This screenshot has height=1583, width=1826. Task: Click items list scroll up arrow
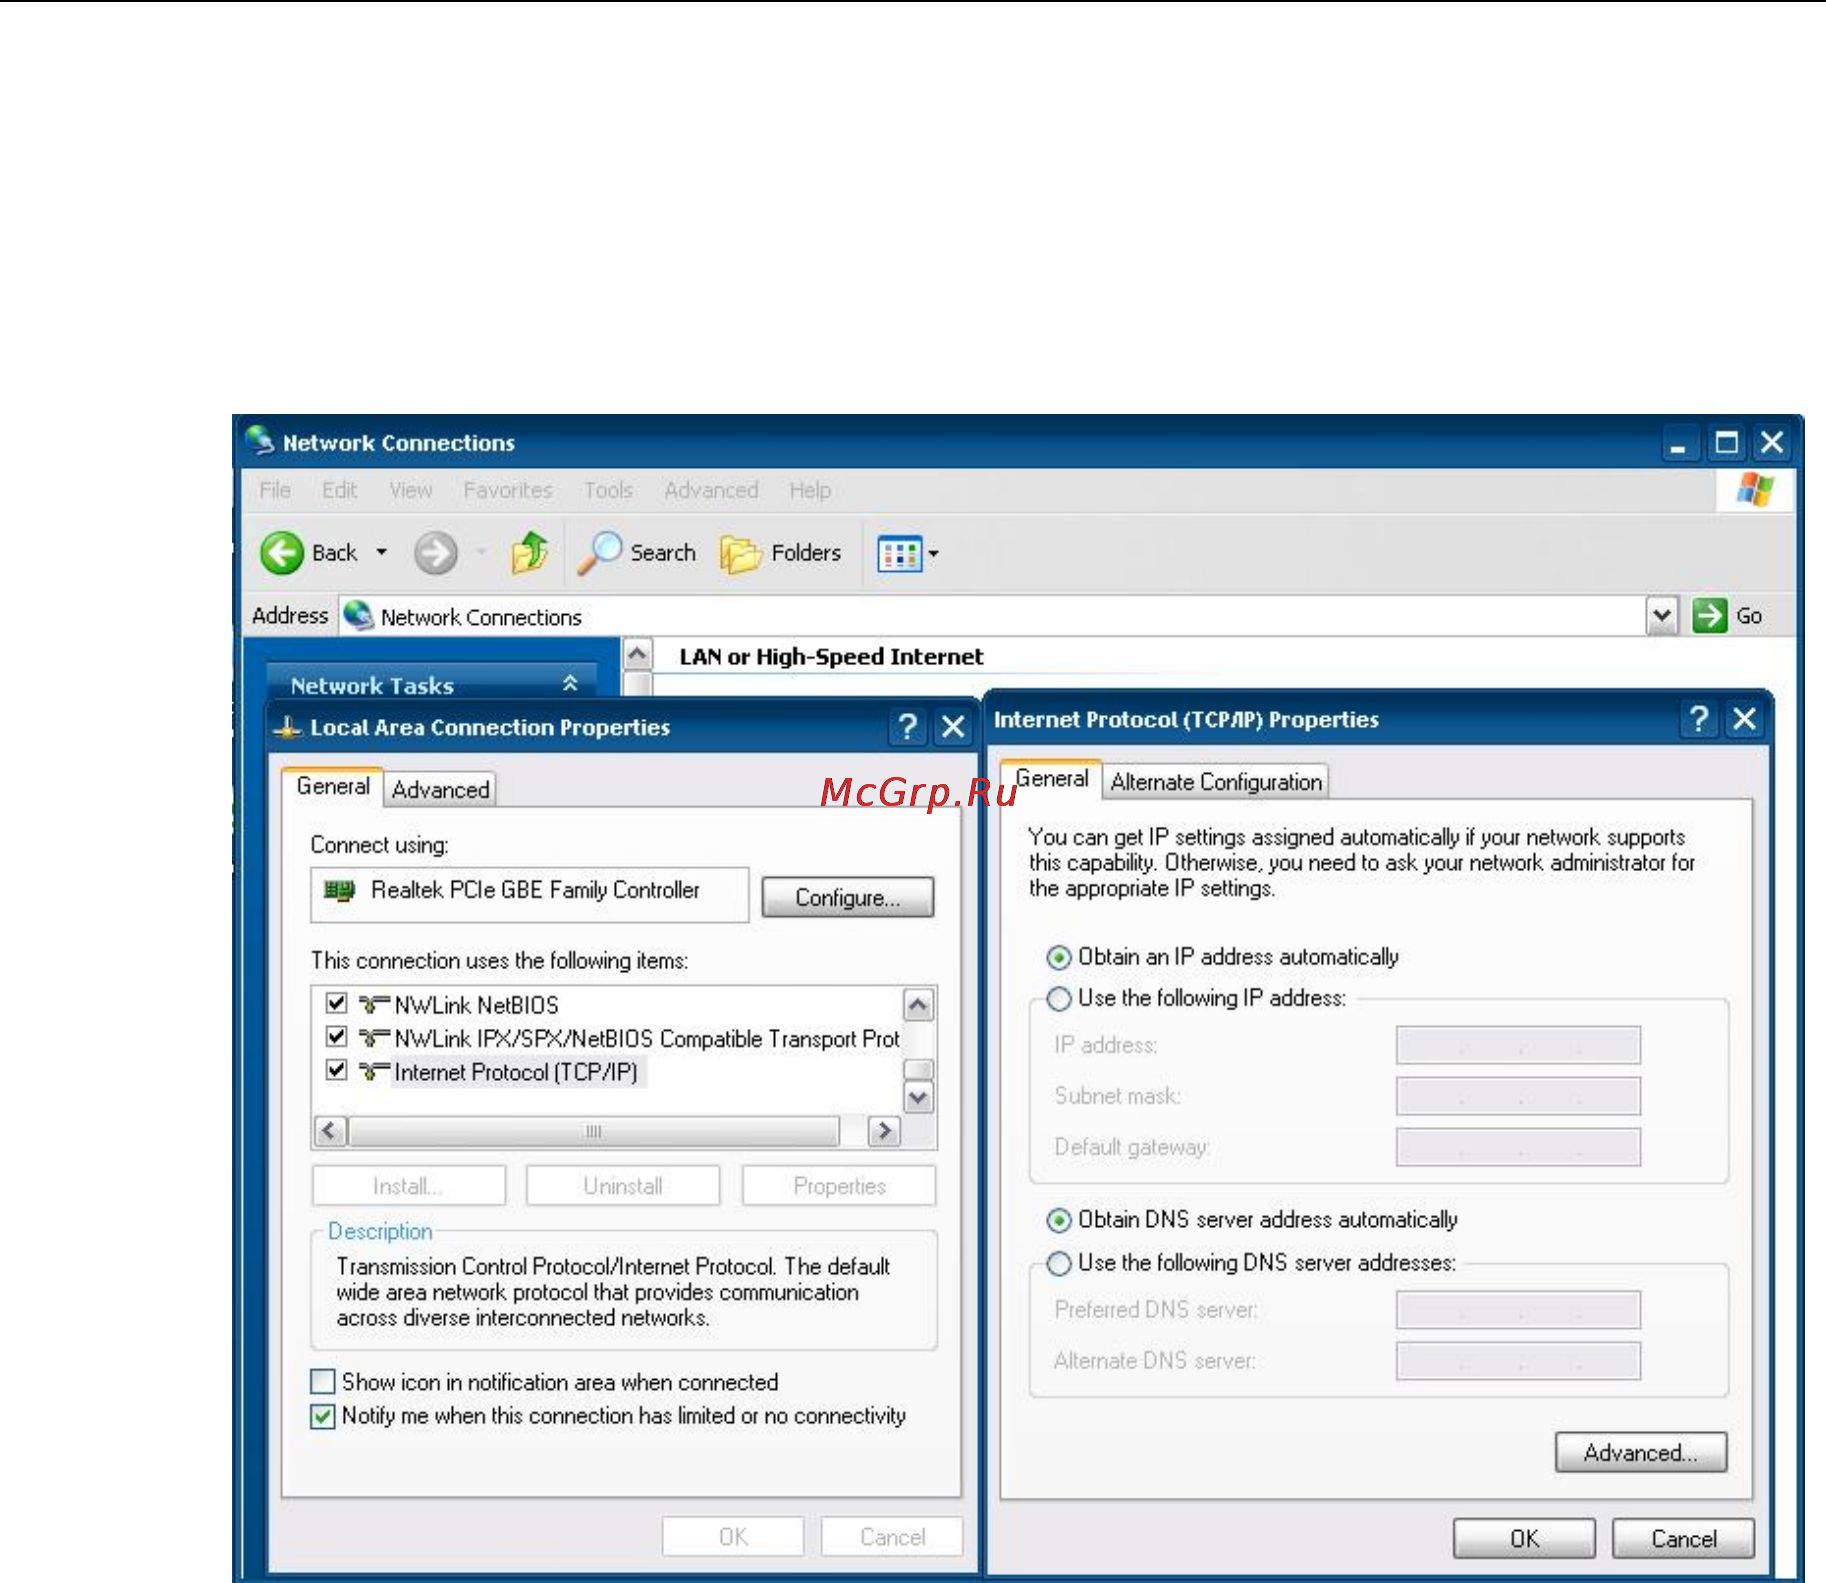coord(918,1004)
